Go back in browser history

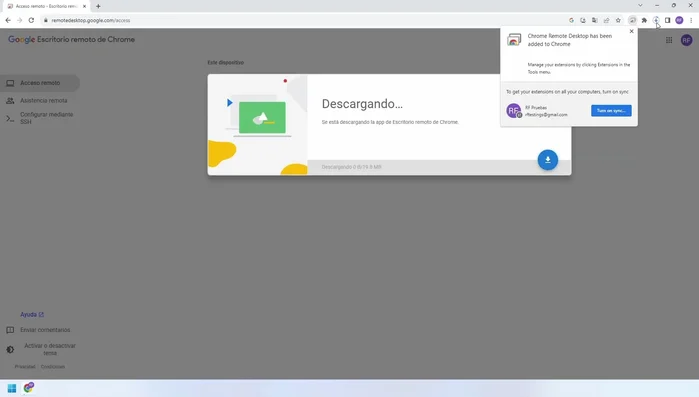pyautogui.click(x=8, y=20)
